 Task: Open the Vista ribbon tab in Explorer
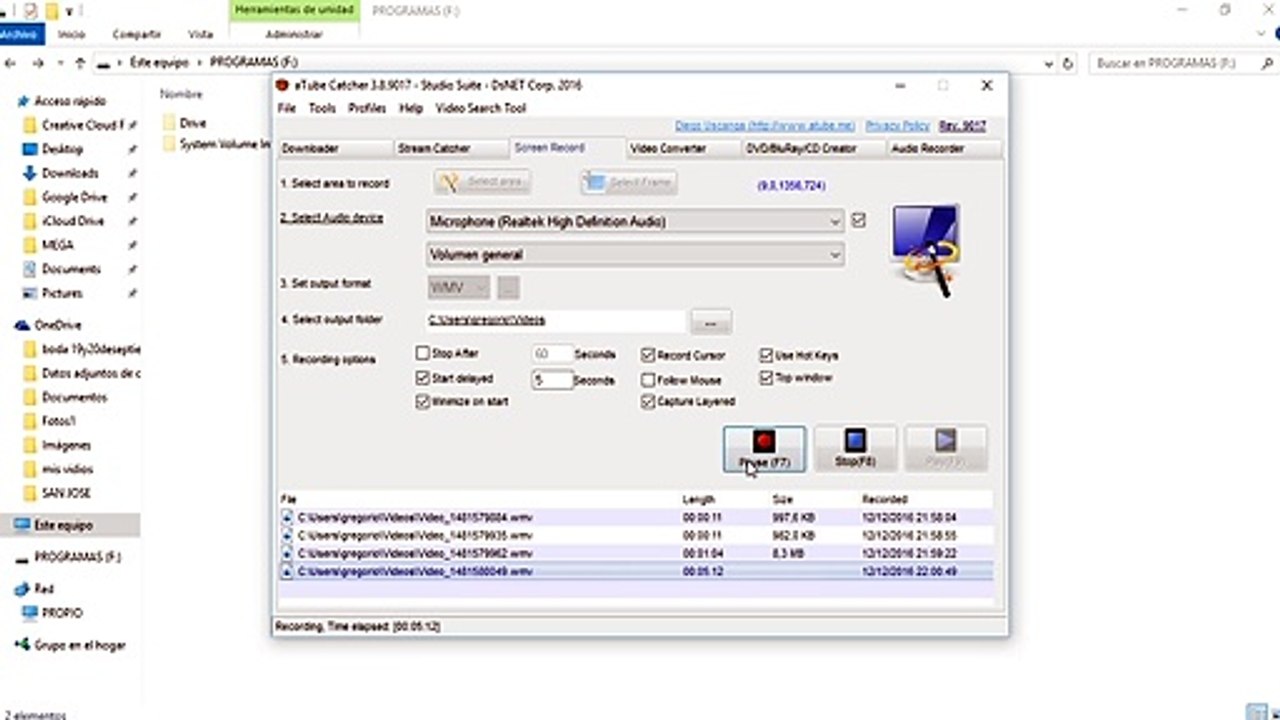point(201,34)
